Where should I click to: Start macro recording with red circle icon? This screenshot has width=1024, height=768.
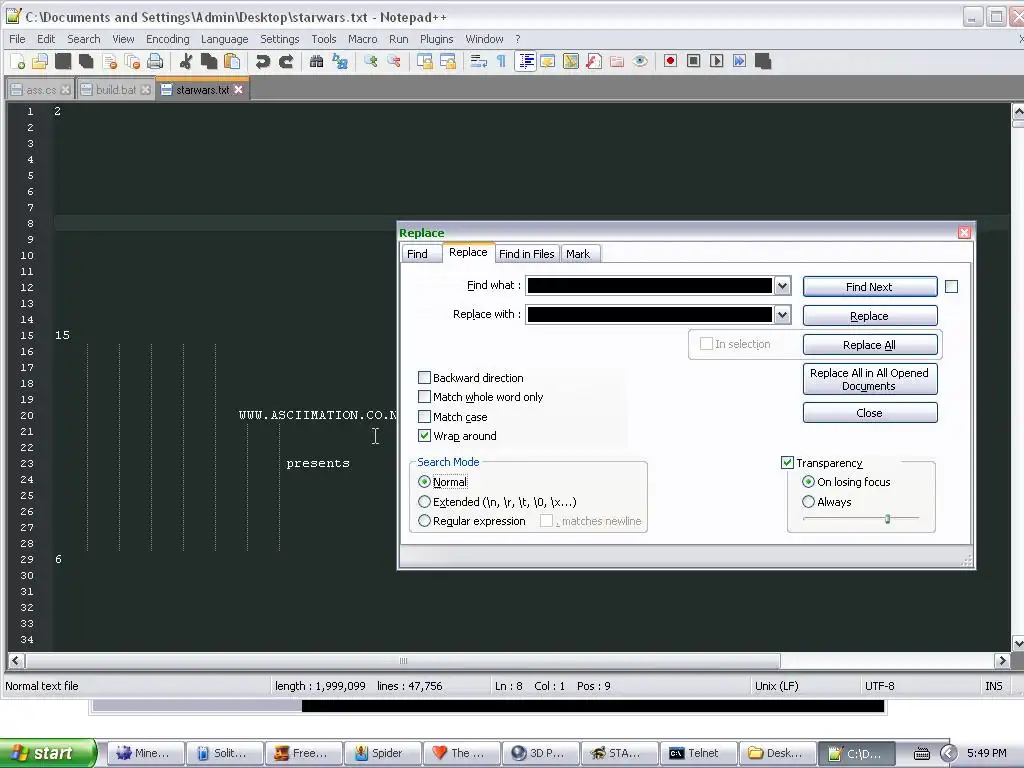tap(670, 61)
